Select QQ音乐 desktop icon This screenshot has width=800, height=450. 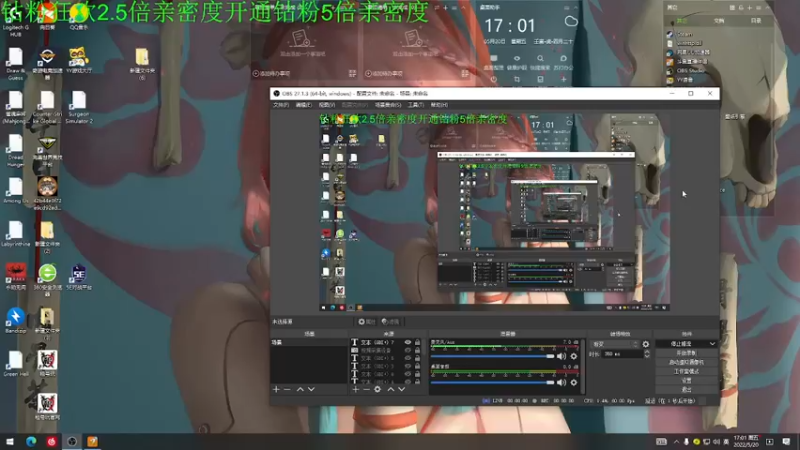79,17
